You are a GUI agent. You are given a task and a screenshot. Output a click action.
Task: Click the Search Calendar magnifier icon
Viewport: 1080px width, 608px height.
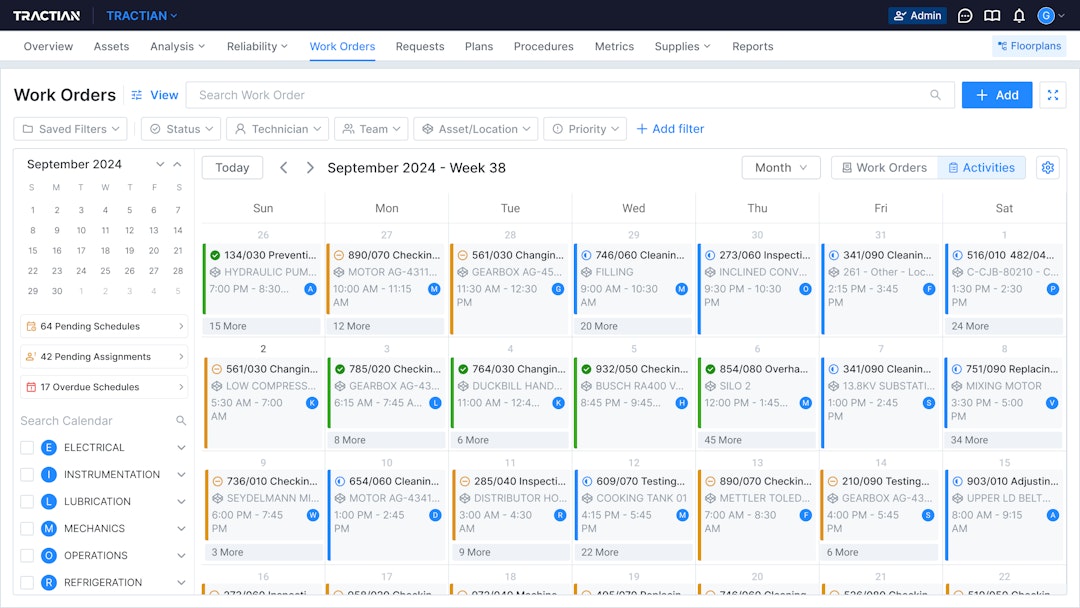tap(180, 420)
